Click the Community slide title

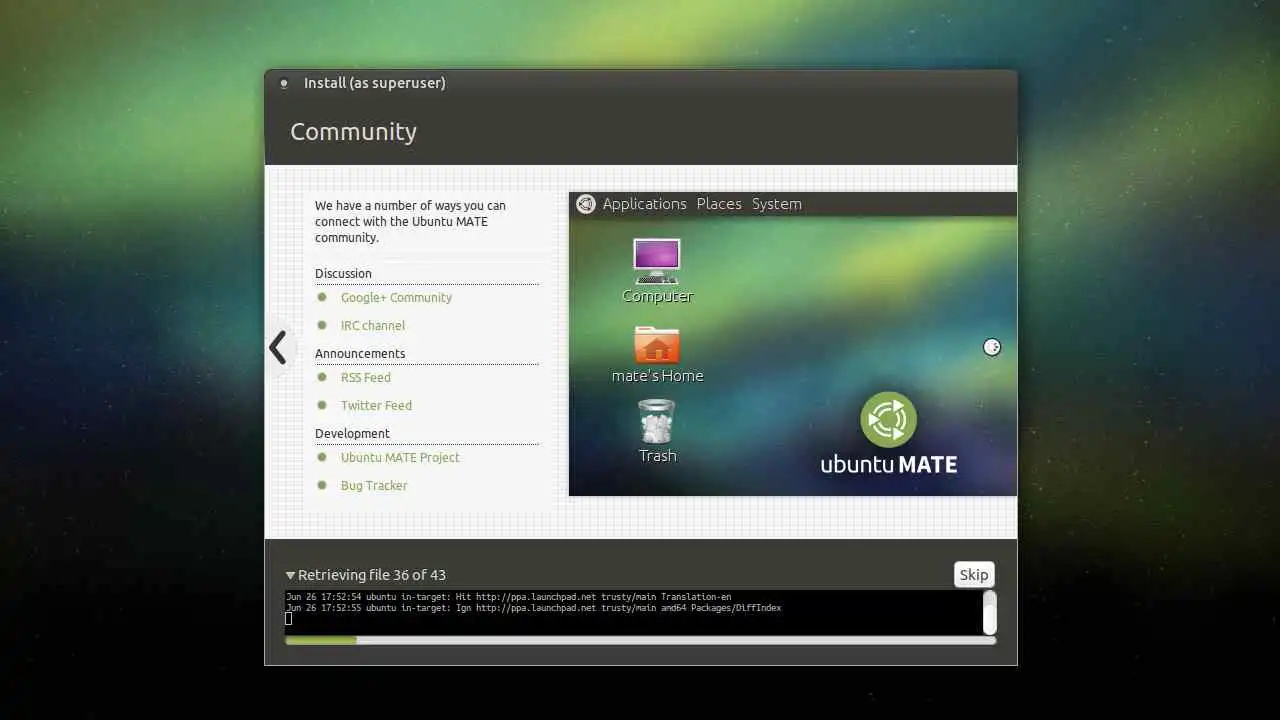(x=353, y=132)
